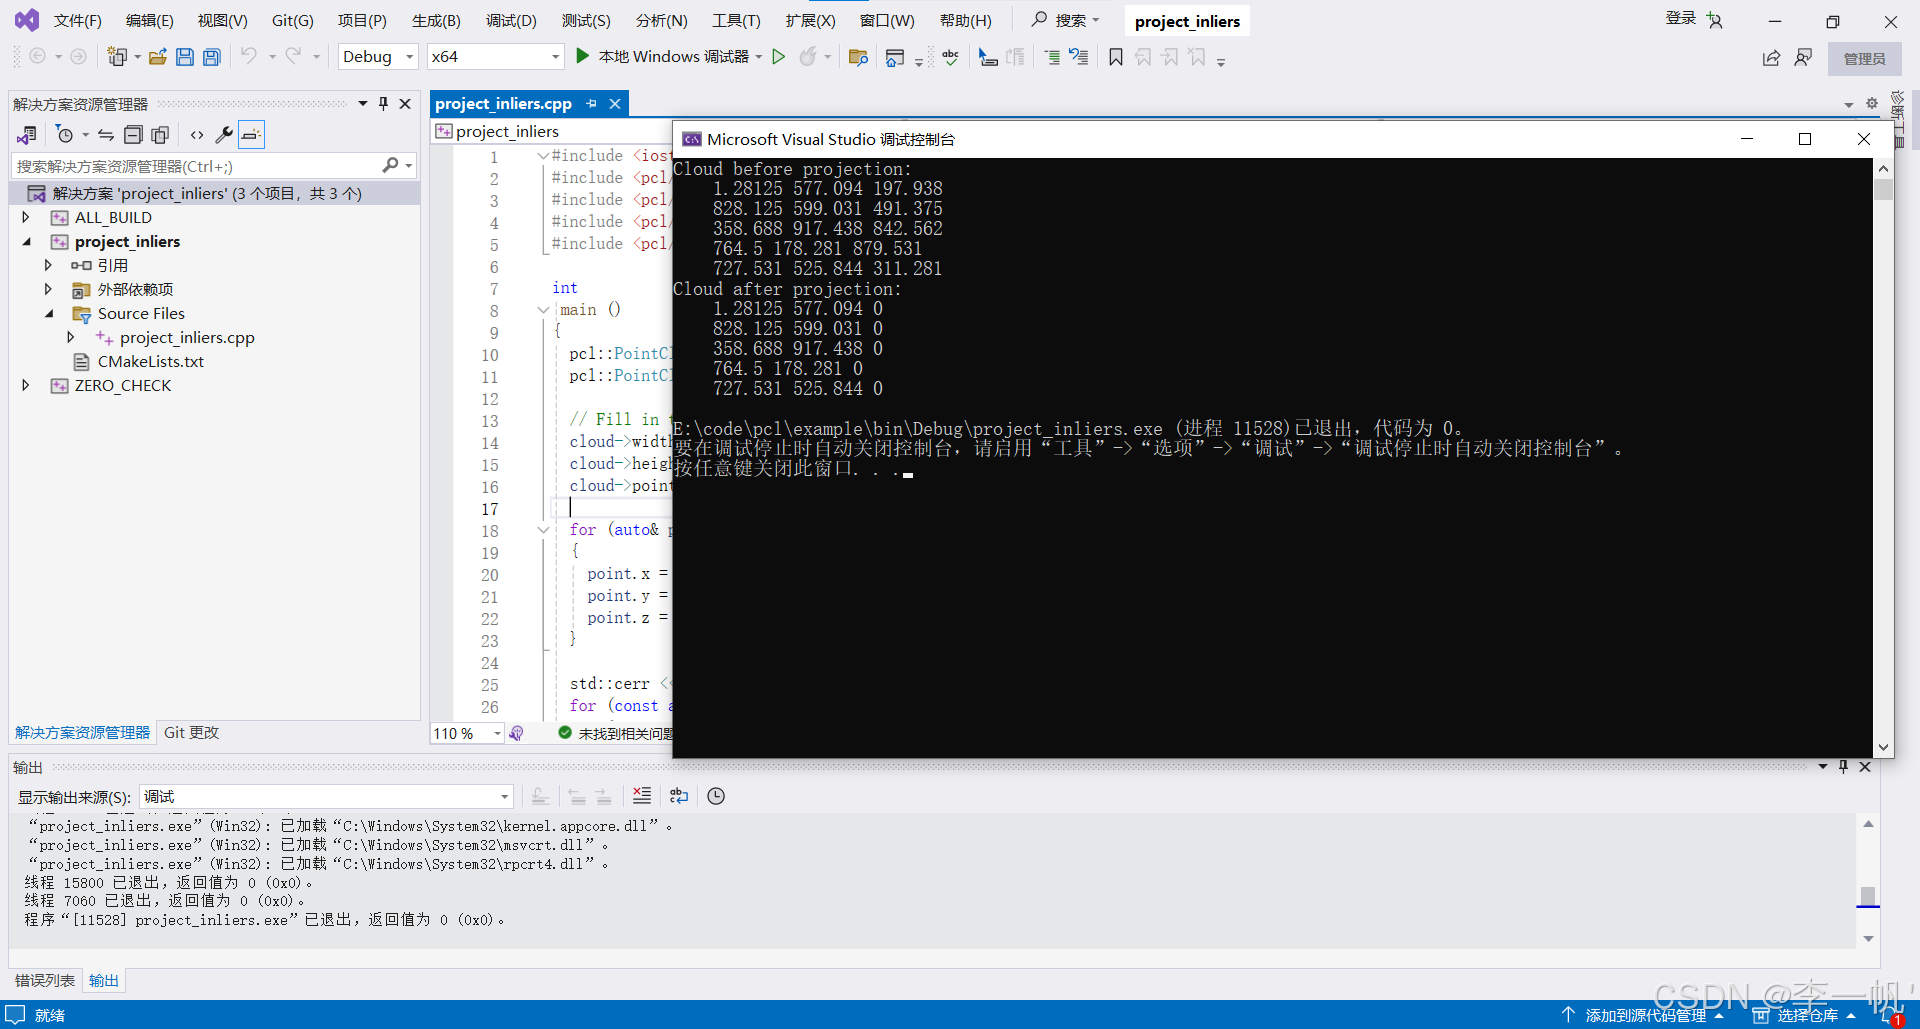Open the Git(G) menu
This screenshot has height=1029, width=1920.
[293, 20]
